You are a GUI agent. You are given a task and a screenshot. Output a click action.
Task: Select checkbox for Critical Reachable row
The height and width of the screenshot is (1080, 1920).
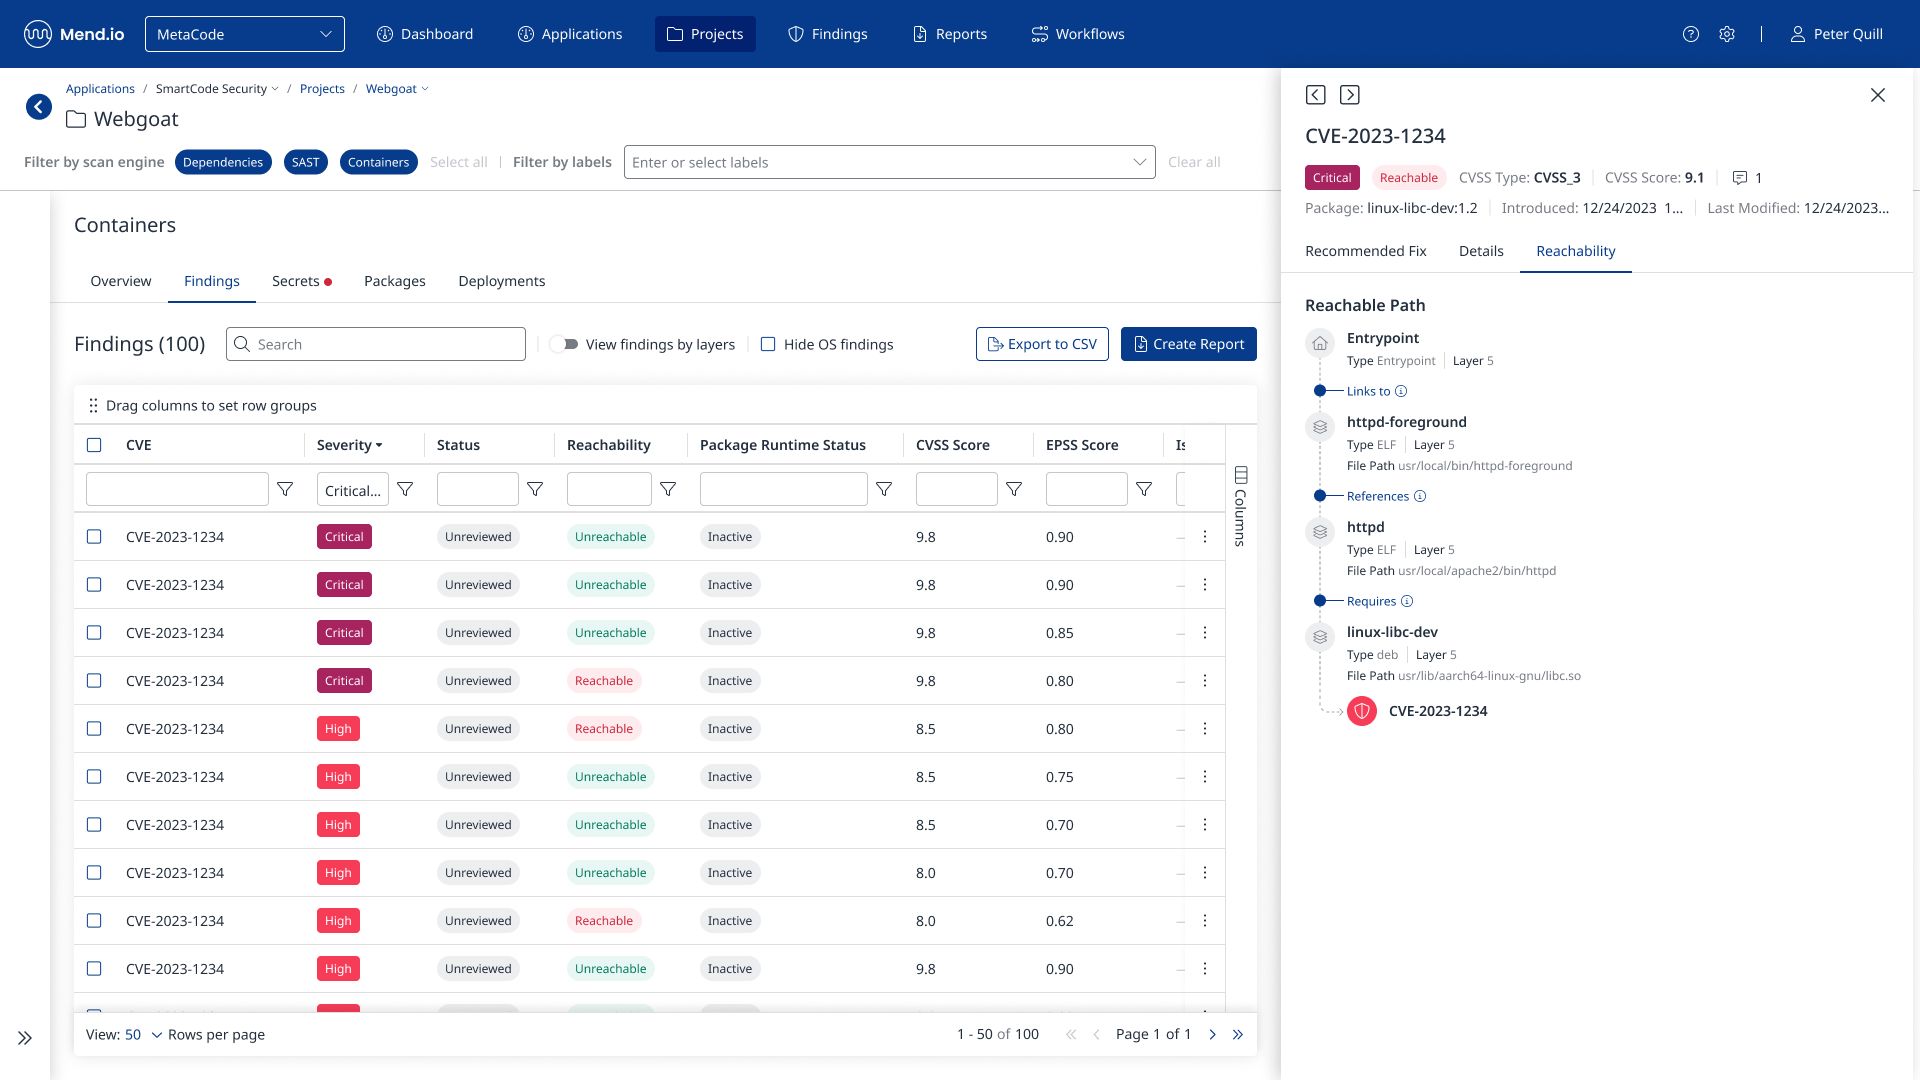coord(94,681)
